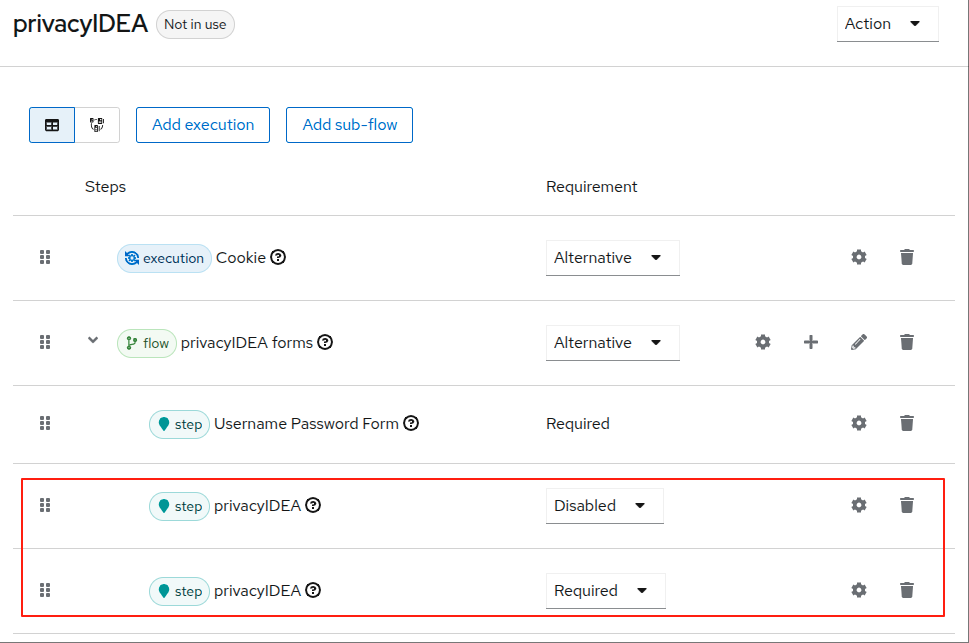Viewport: 969px width, 643px height.
Task: Grab drag handle of Cookie row
Action: tap(44, 257)
